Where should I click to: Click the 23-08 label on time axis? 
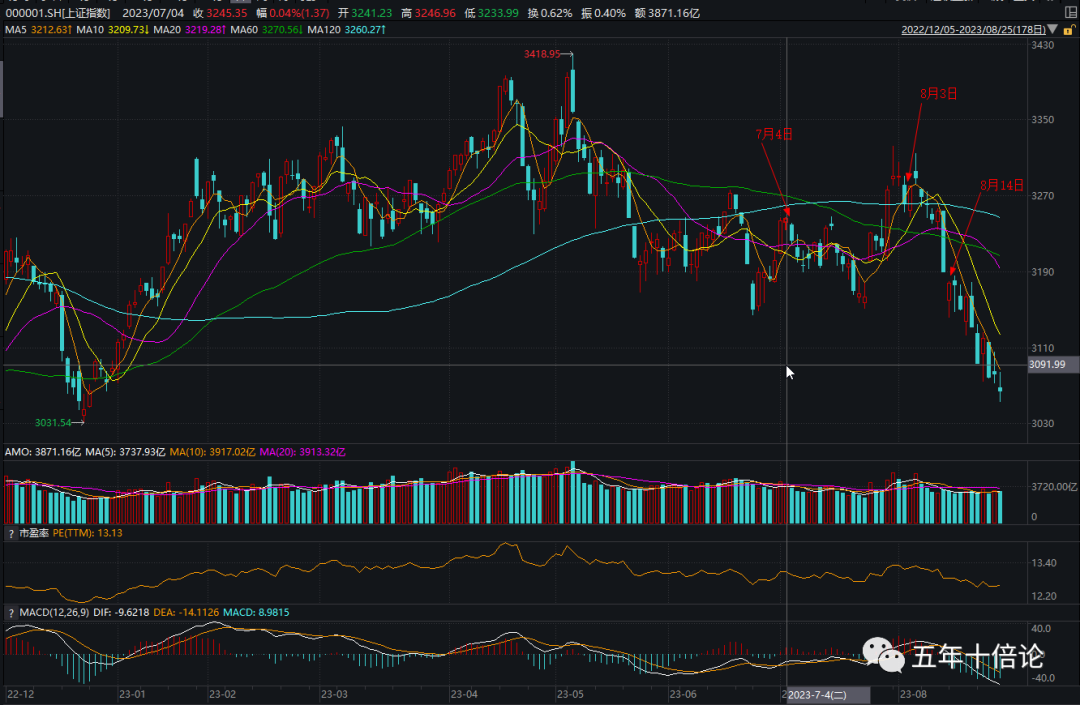click(913, 694)
